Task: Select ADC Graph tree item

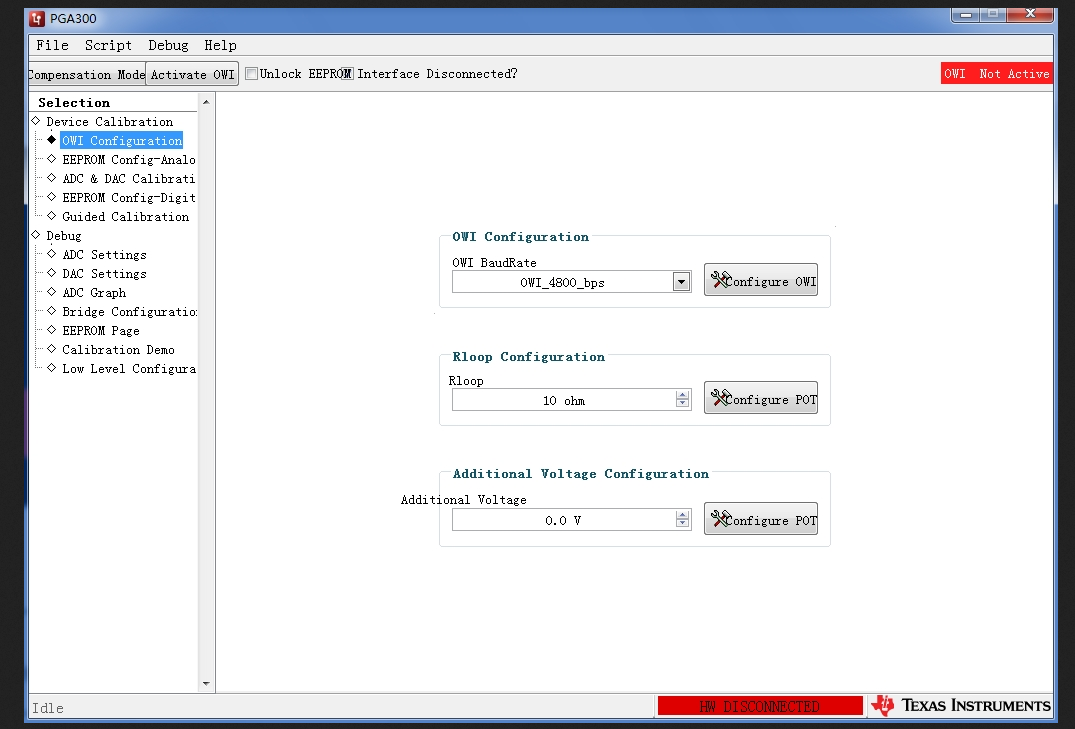Action: (94, 293)
